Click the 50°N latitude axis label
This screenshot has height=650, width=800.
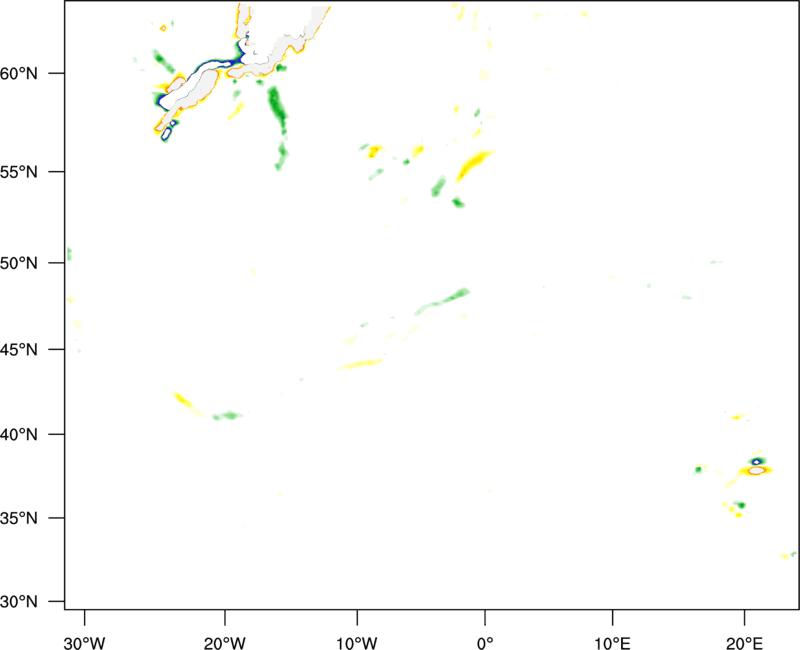click(19, 263)
